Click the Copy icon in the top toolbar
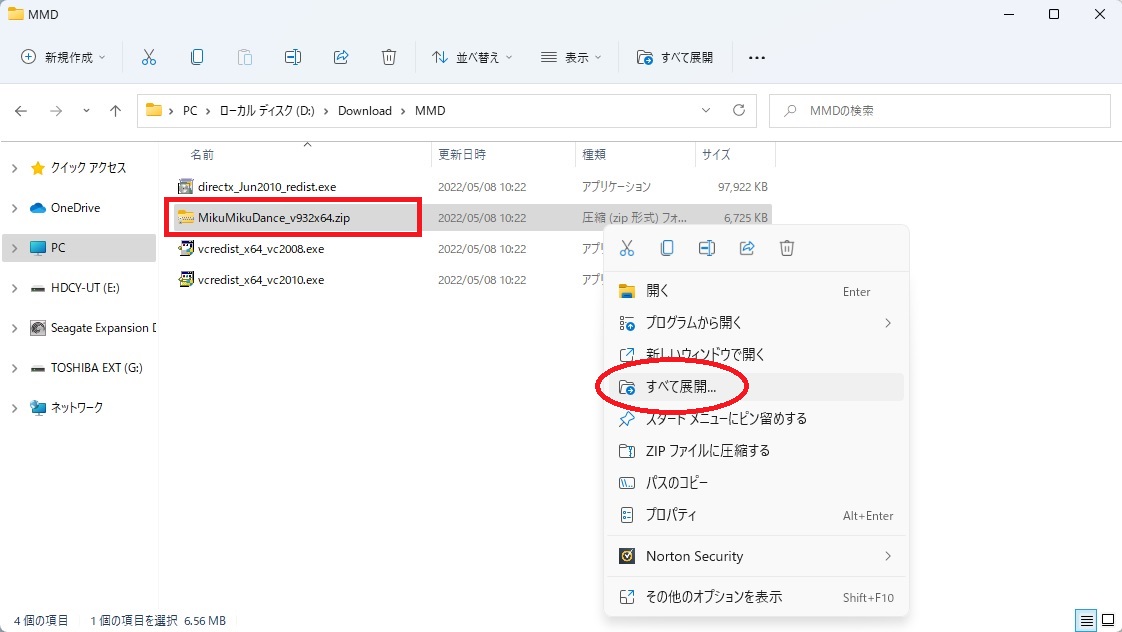This screenshot has width=1122, height=632. (197, 57)
